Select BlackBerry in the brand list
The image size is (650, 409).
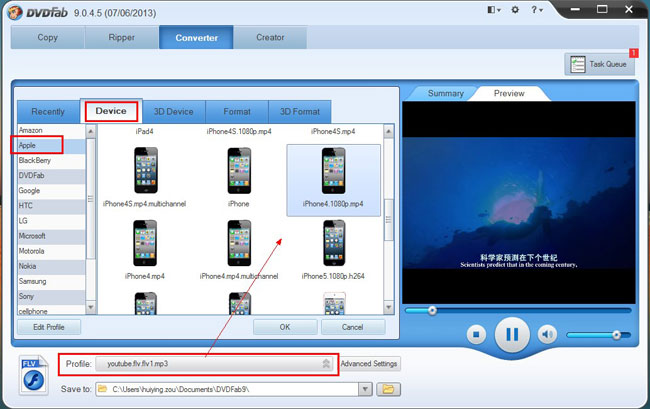[51, 160]
